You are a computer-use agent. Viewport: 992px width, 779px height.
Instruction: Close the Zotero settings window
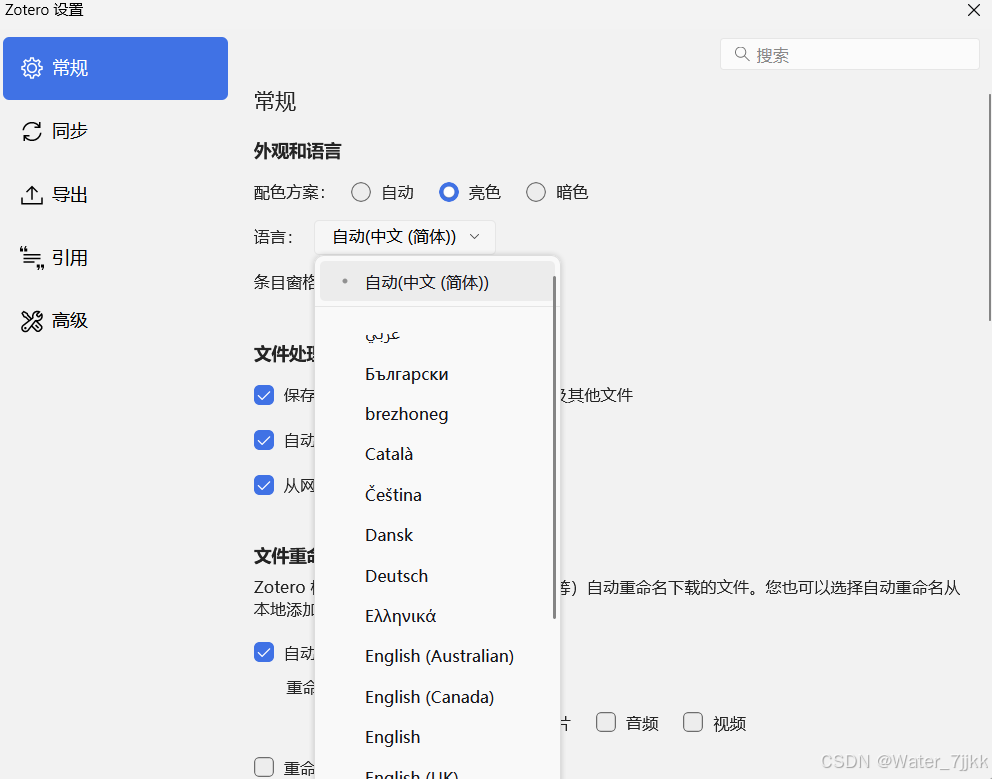[x=974, y=10]
